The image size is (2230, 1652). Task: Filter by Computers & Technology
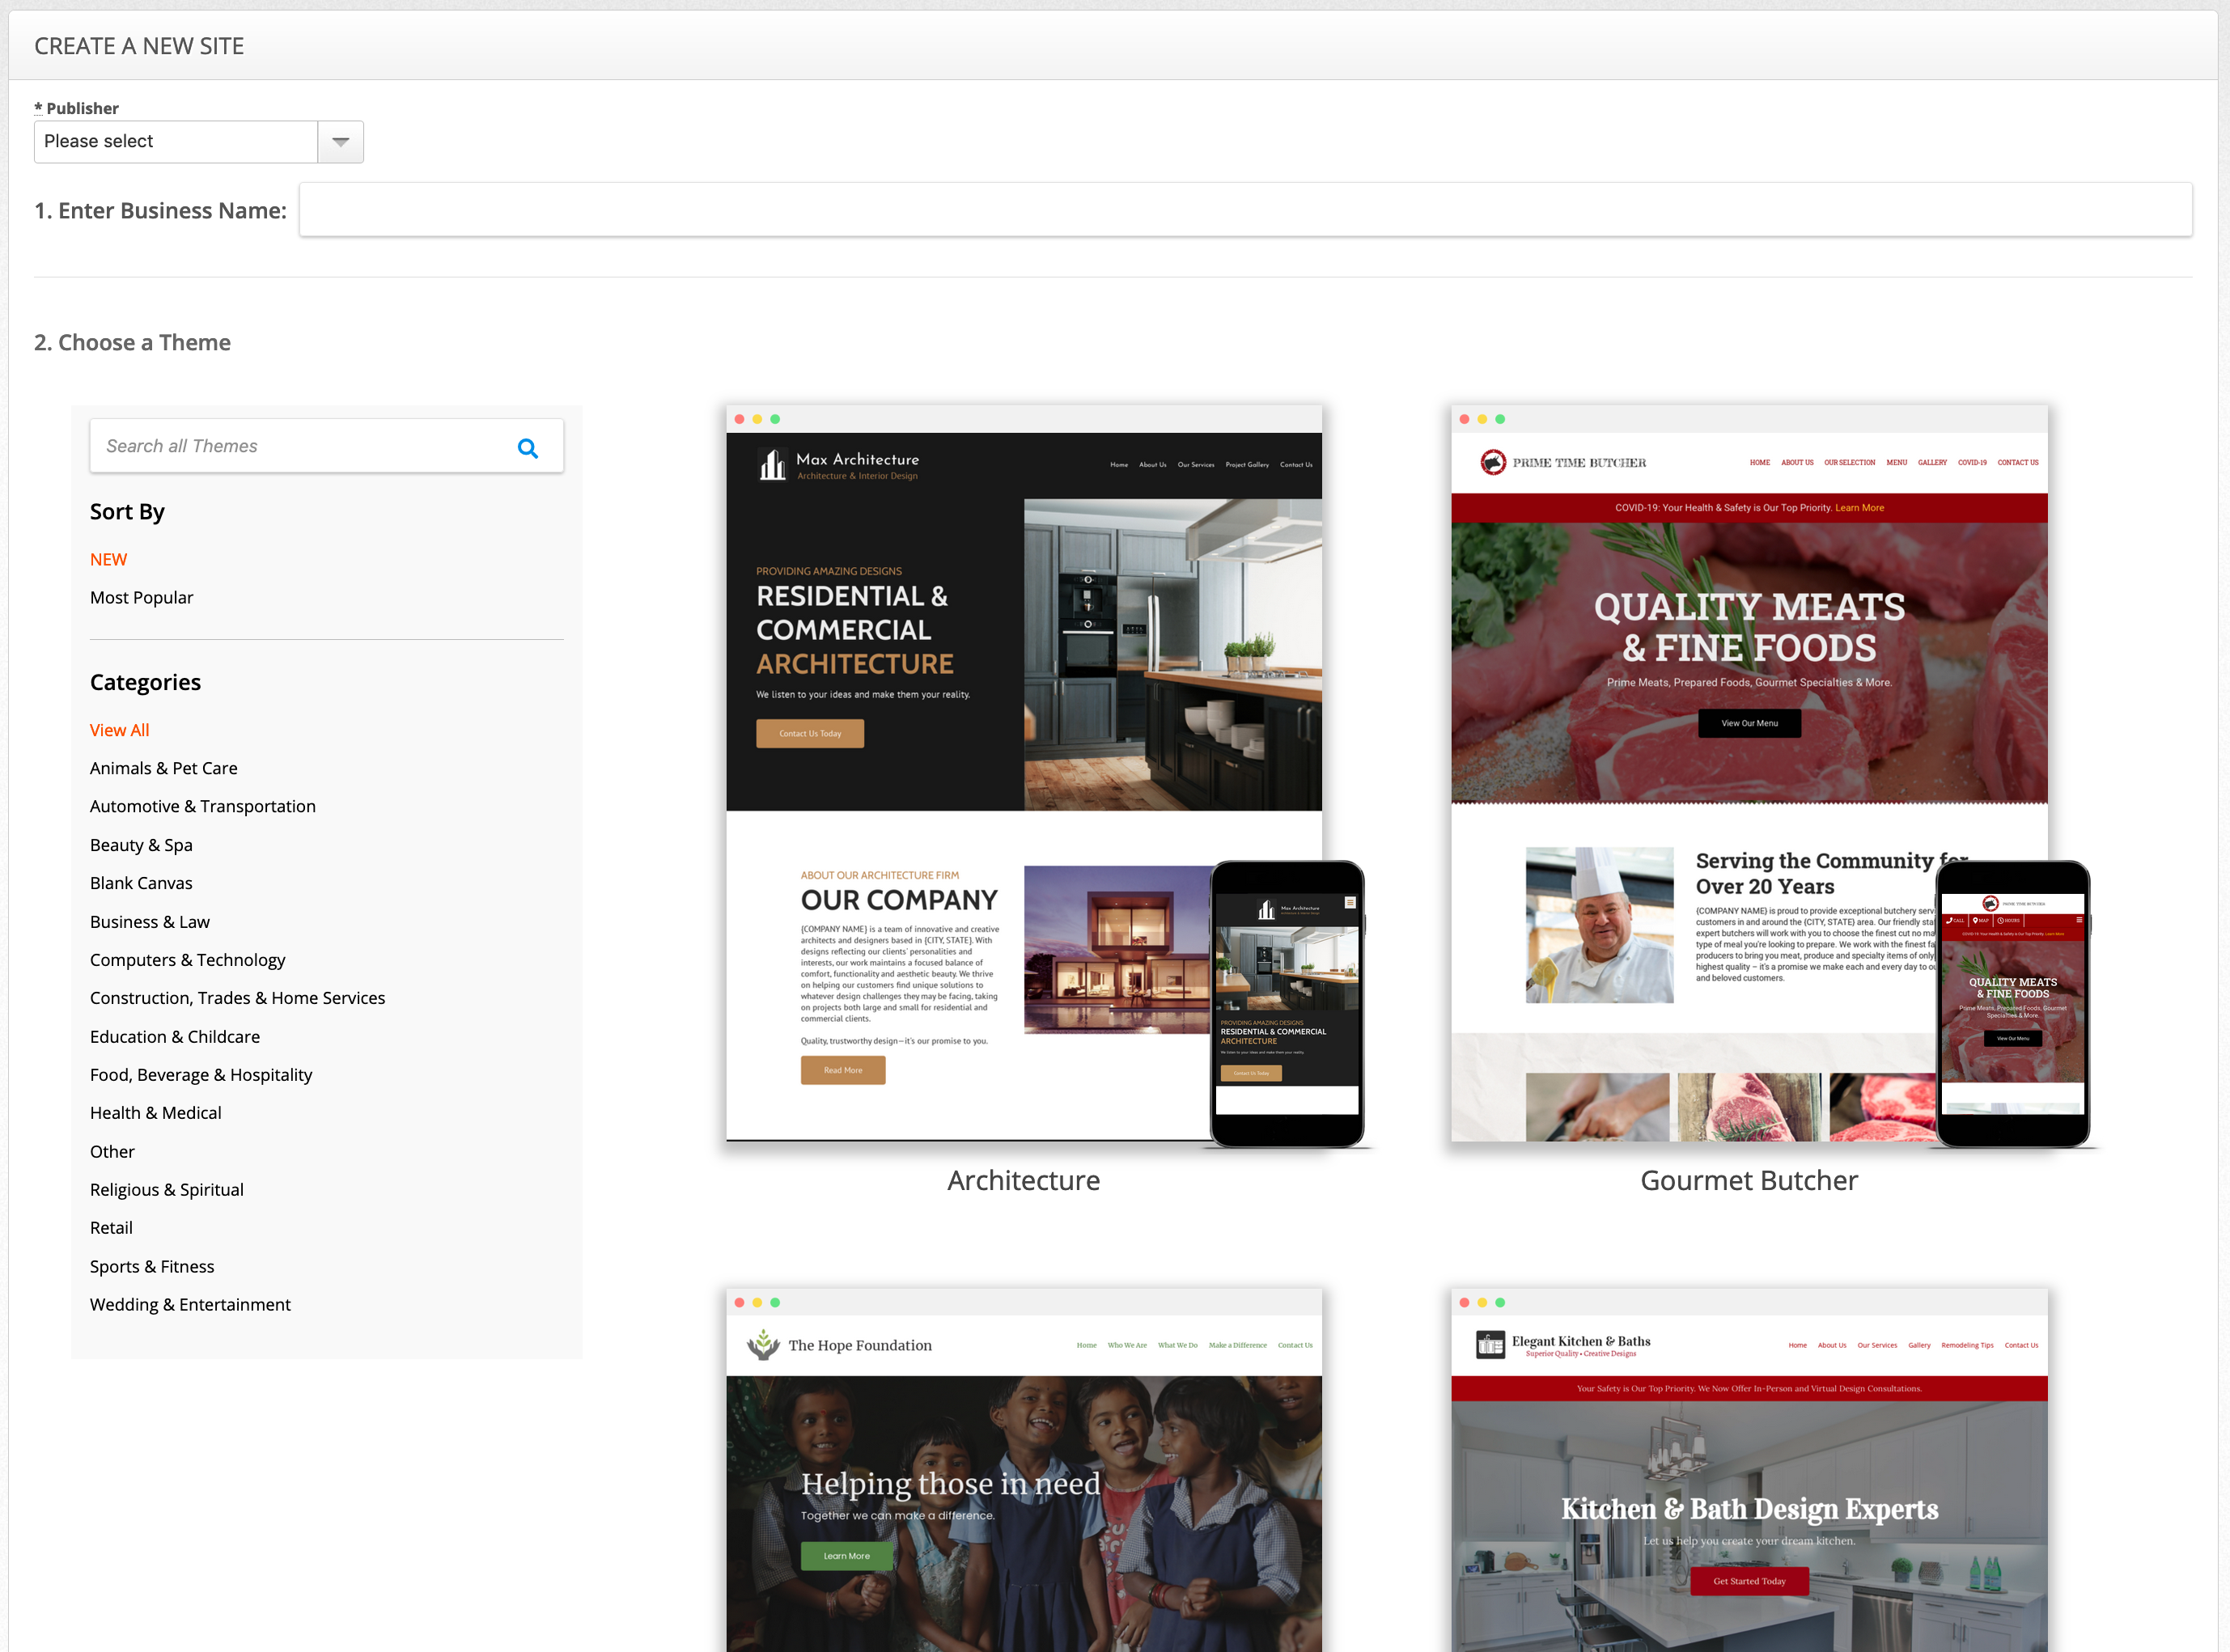point(188,960)
